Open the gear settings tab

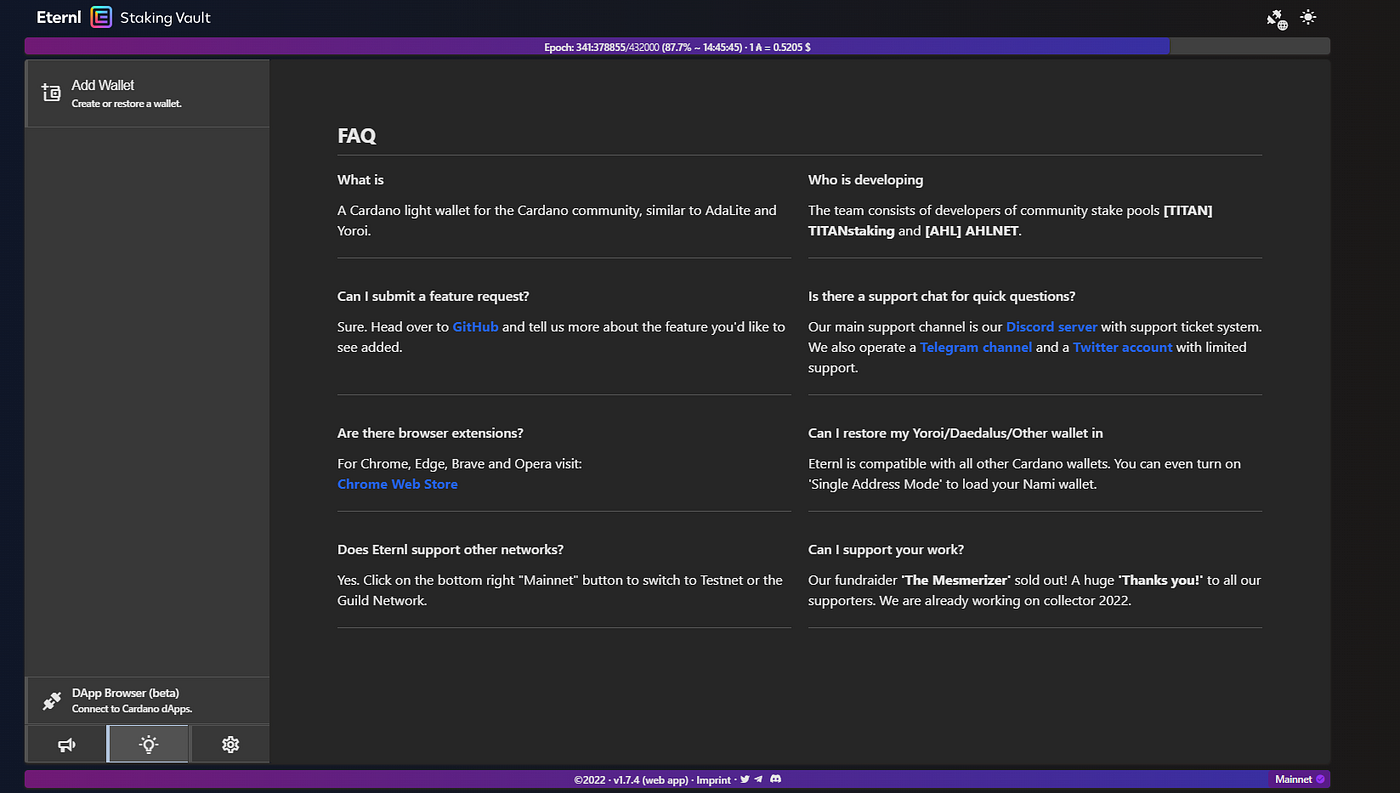(x=230, y=744)
